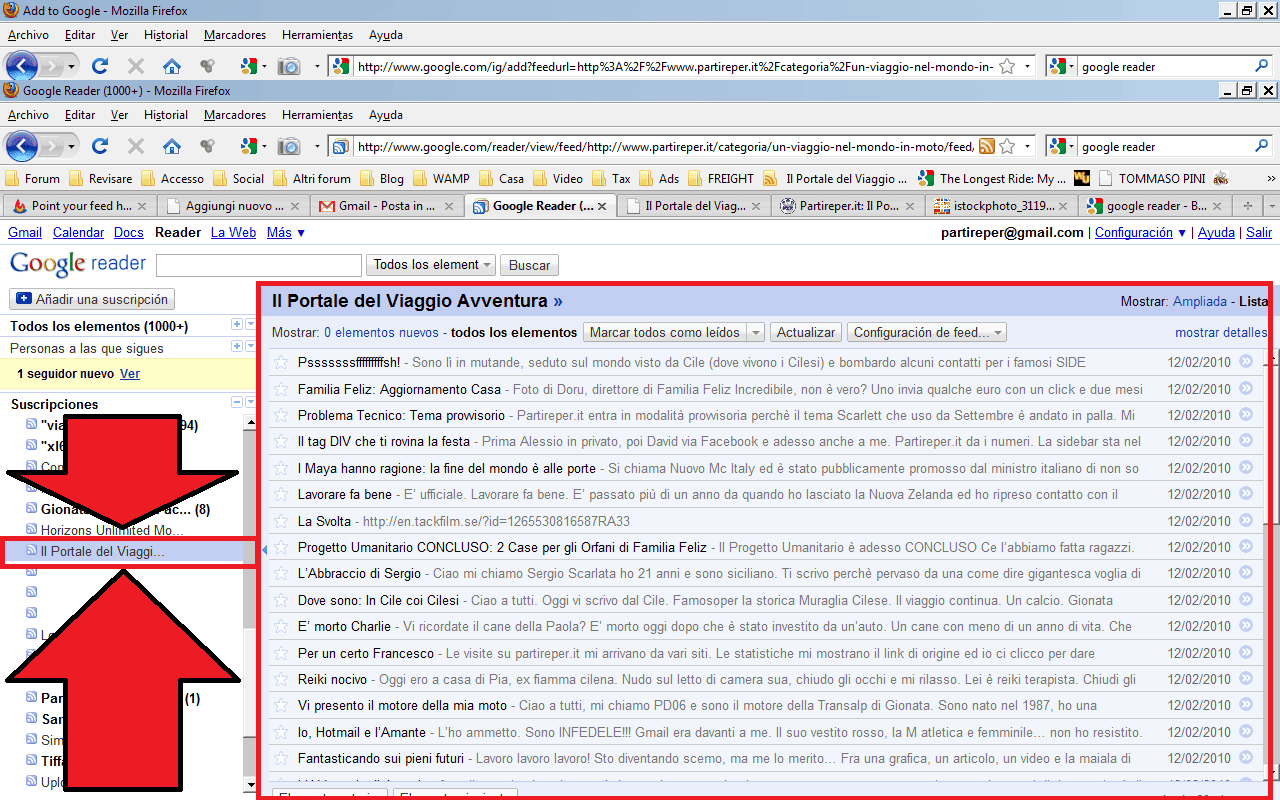This screenshot has width=1280, height=800.
Task: Star the Familia Feliz: Aggiornamento Casa entry
Action: 281,389
